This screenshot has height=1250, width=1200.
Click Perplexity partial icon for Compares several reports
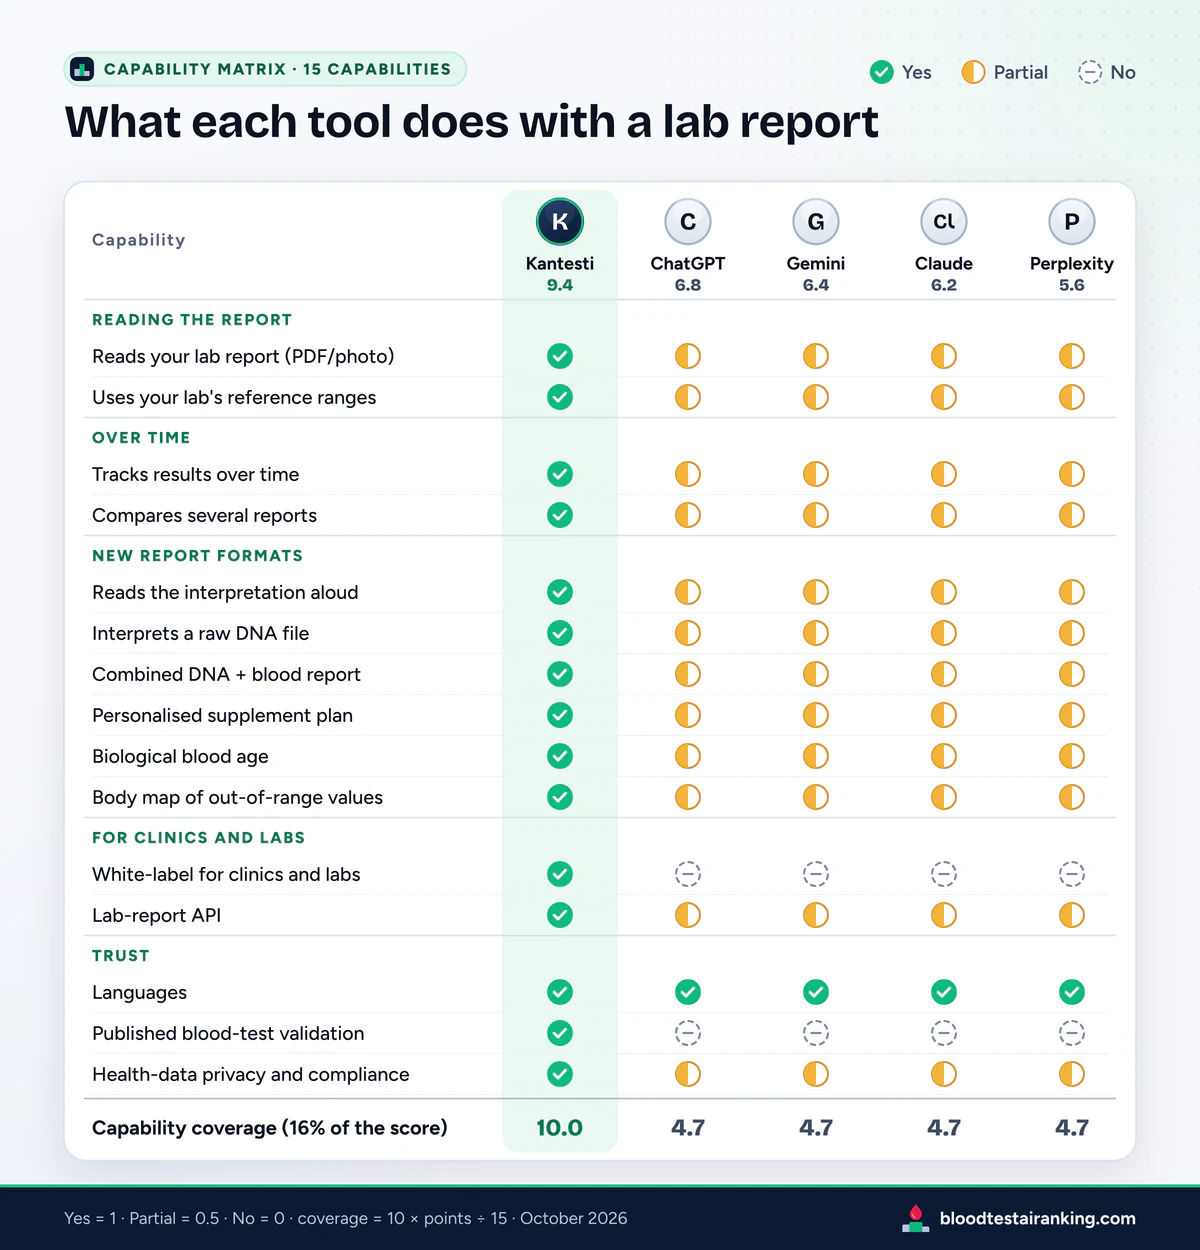click(1072, 515)
